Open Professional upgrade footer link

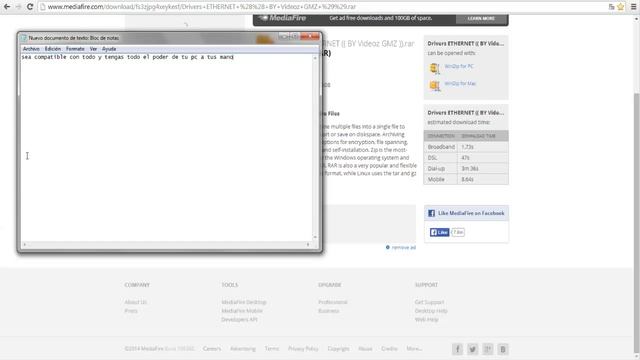[x=333, y=302]
